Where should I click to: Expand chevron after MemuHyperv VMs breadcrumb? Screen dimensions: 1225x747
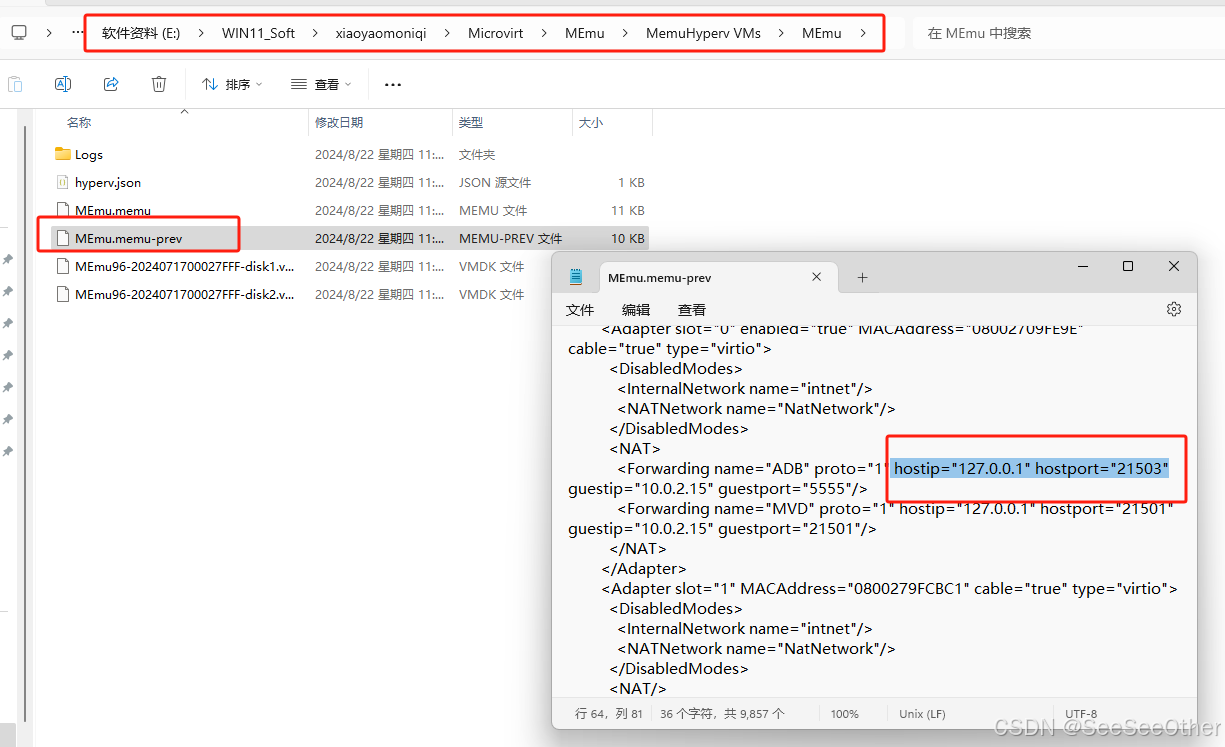(x=781, y=33)
